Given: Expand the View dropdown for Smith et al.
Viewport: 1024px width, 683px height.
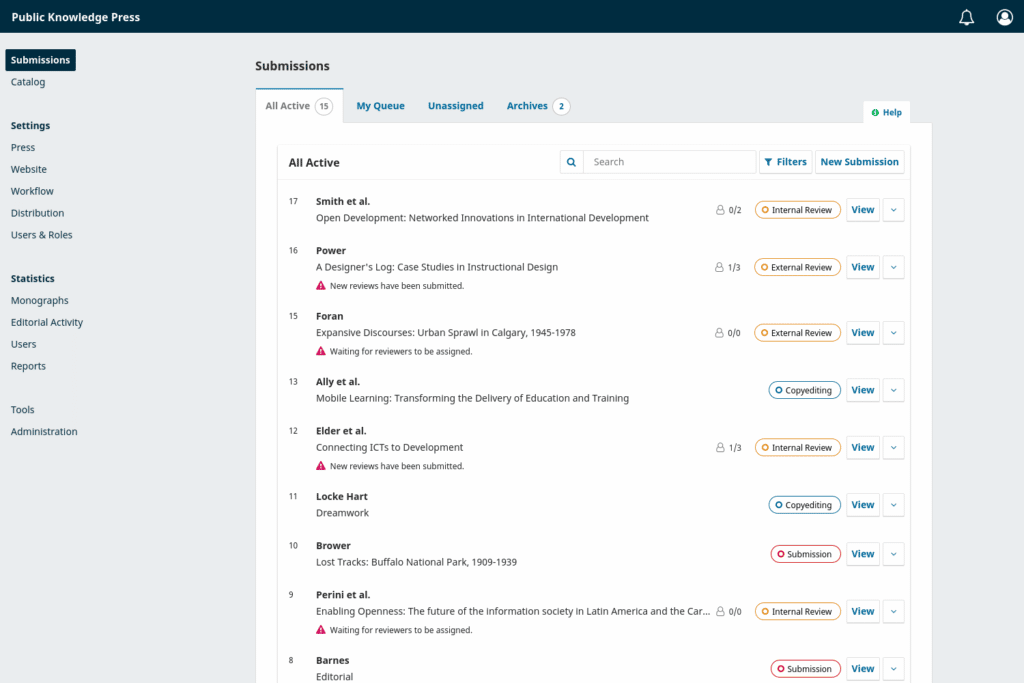Looking at the screenshot, I should [x=891, y=210].
